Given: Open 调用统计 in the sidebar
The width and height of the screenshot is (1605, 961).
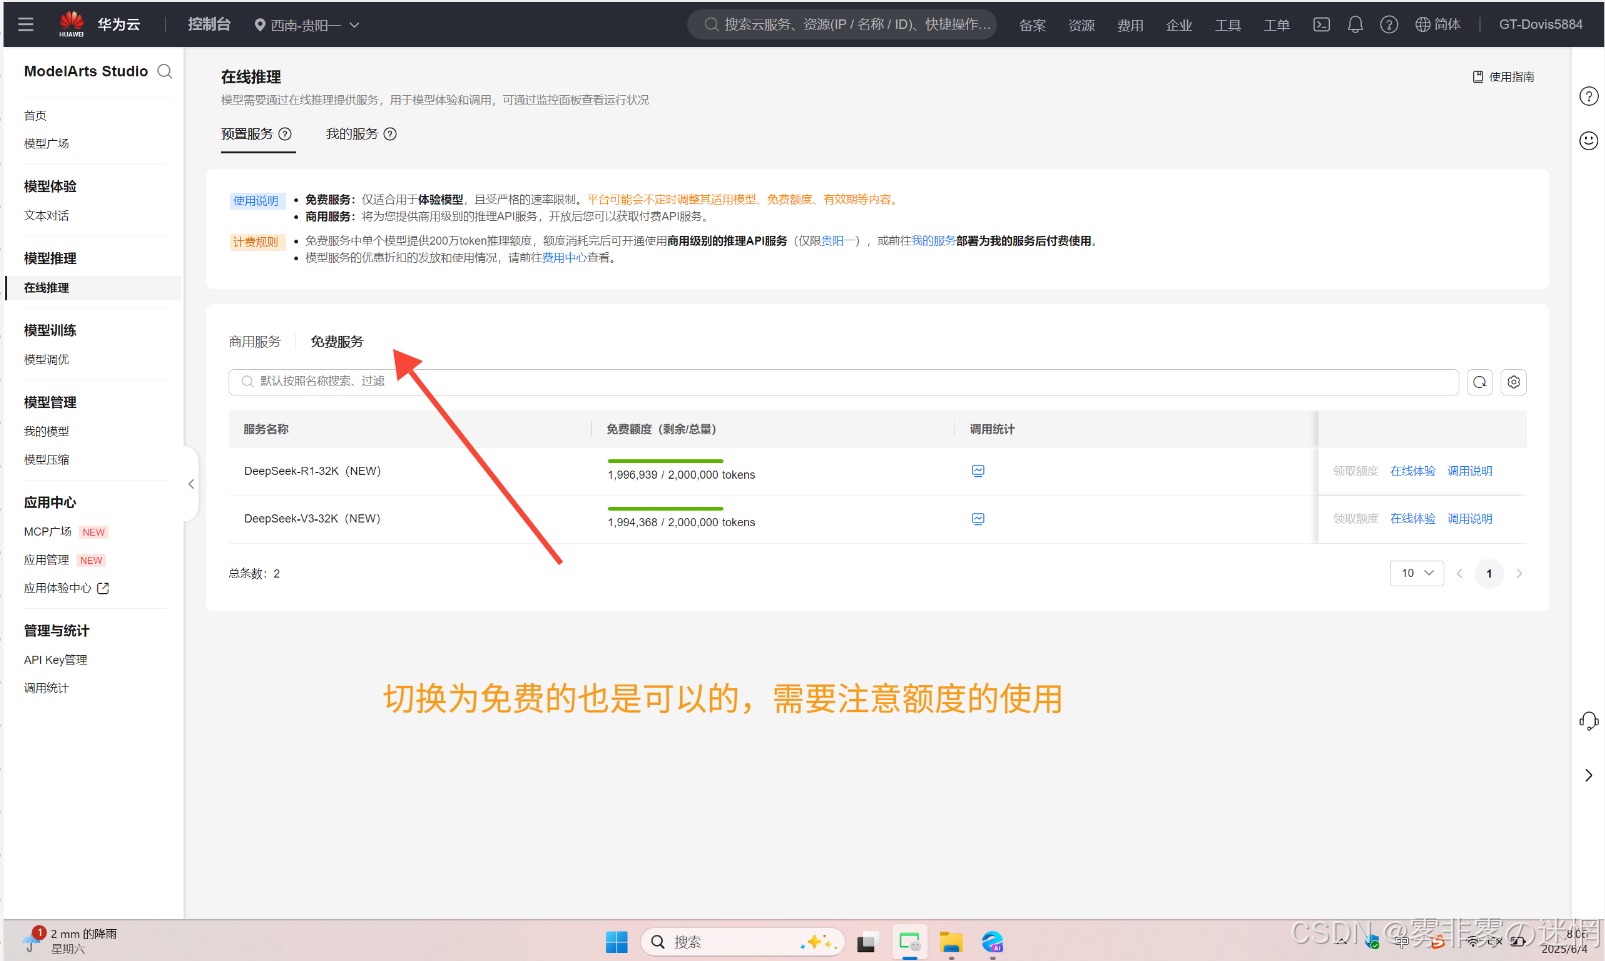Looking at the screenshot, I should tap(47, 688).
